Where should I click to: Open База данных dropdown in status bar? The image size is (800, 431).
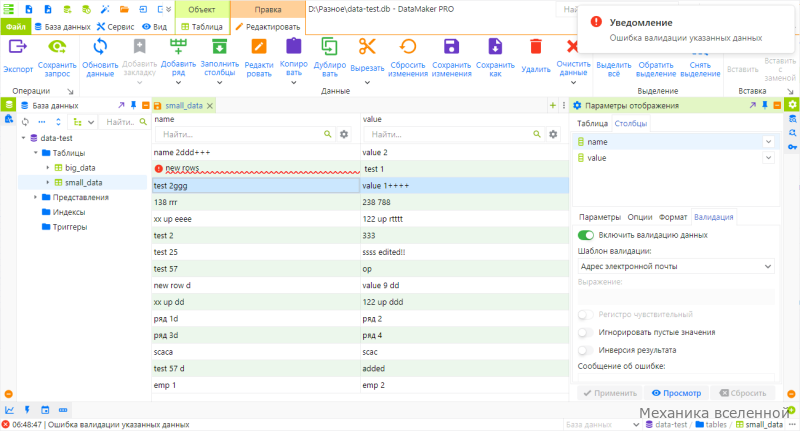click(602, 424)
